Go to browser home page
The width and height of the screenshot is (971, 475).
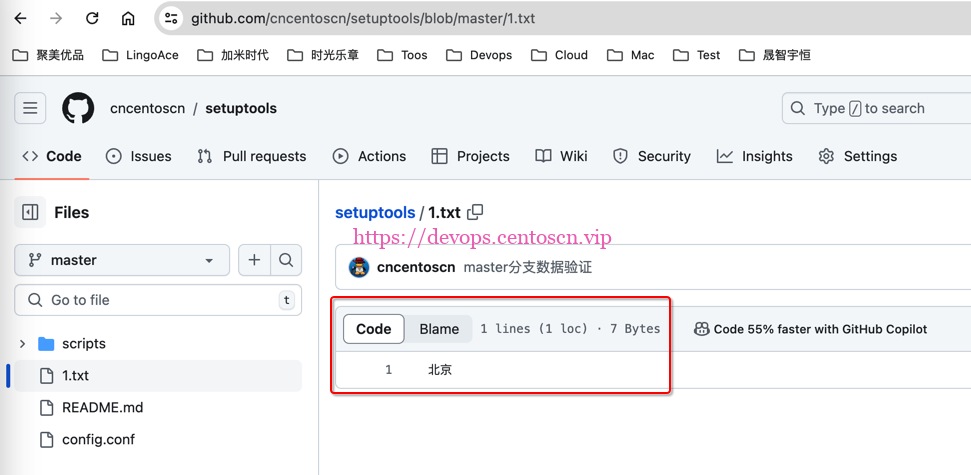(128, 18)
